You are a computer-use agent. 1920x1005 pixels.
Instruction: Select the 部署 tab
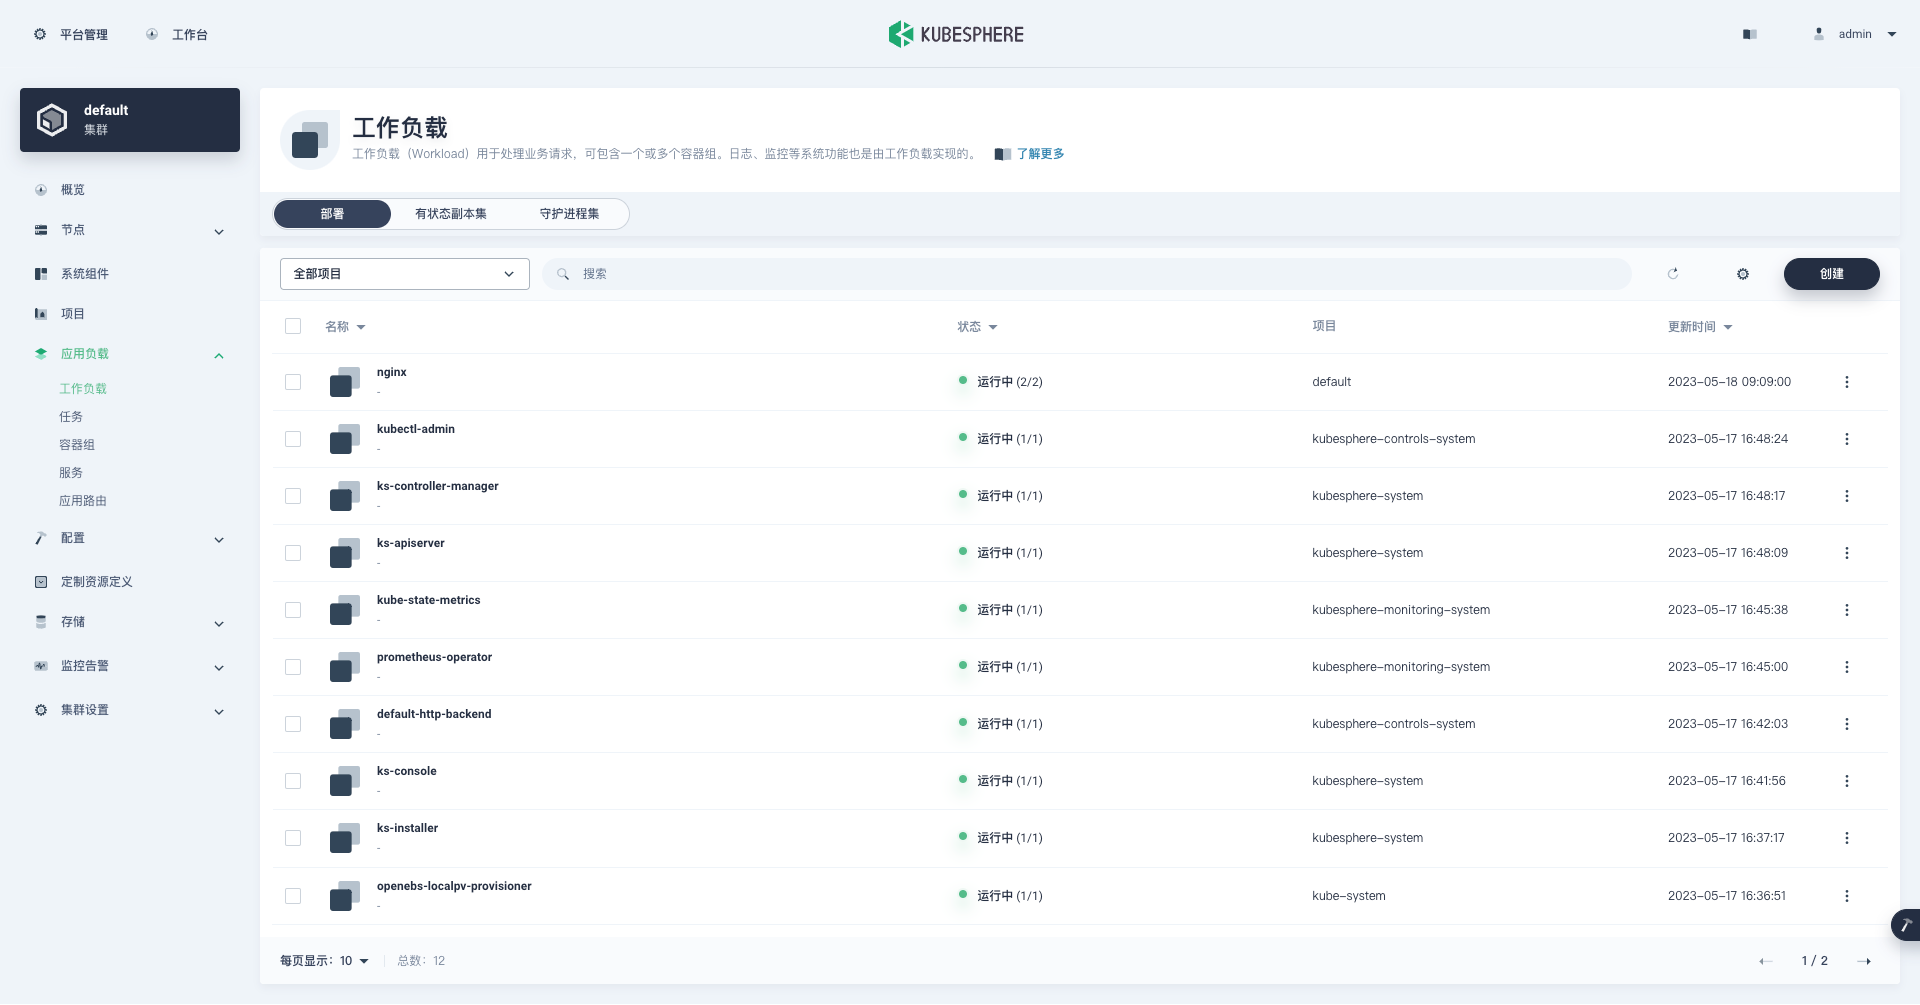point(332,214)
